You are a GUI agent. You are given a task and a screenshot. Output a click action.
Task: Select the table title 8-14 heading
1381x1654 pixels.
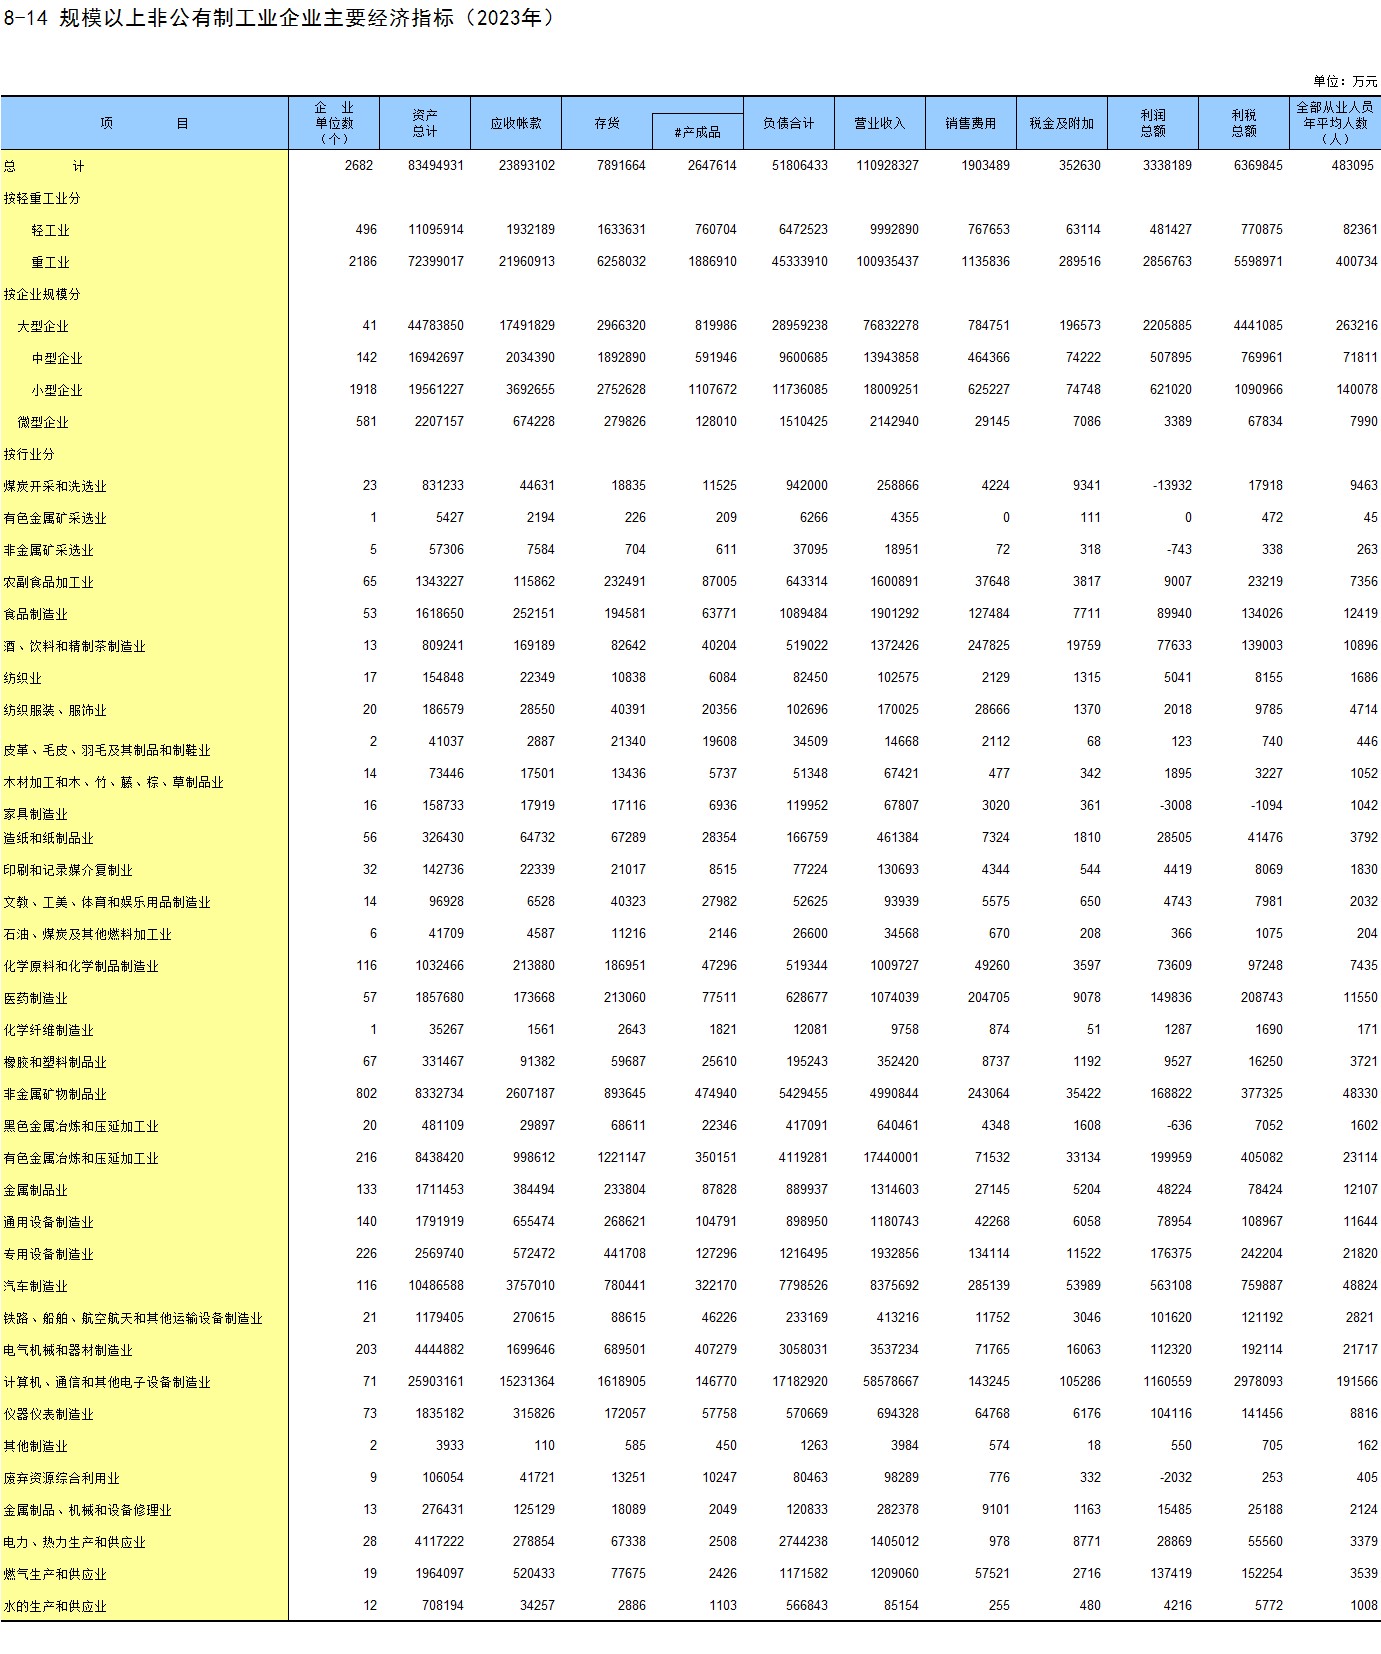(279, 18)
